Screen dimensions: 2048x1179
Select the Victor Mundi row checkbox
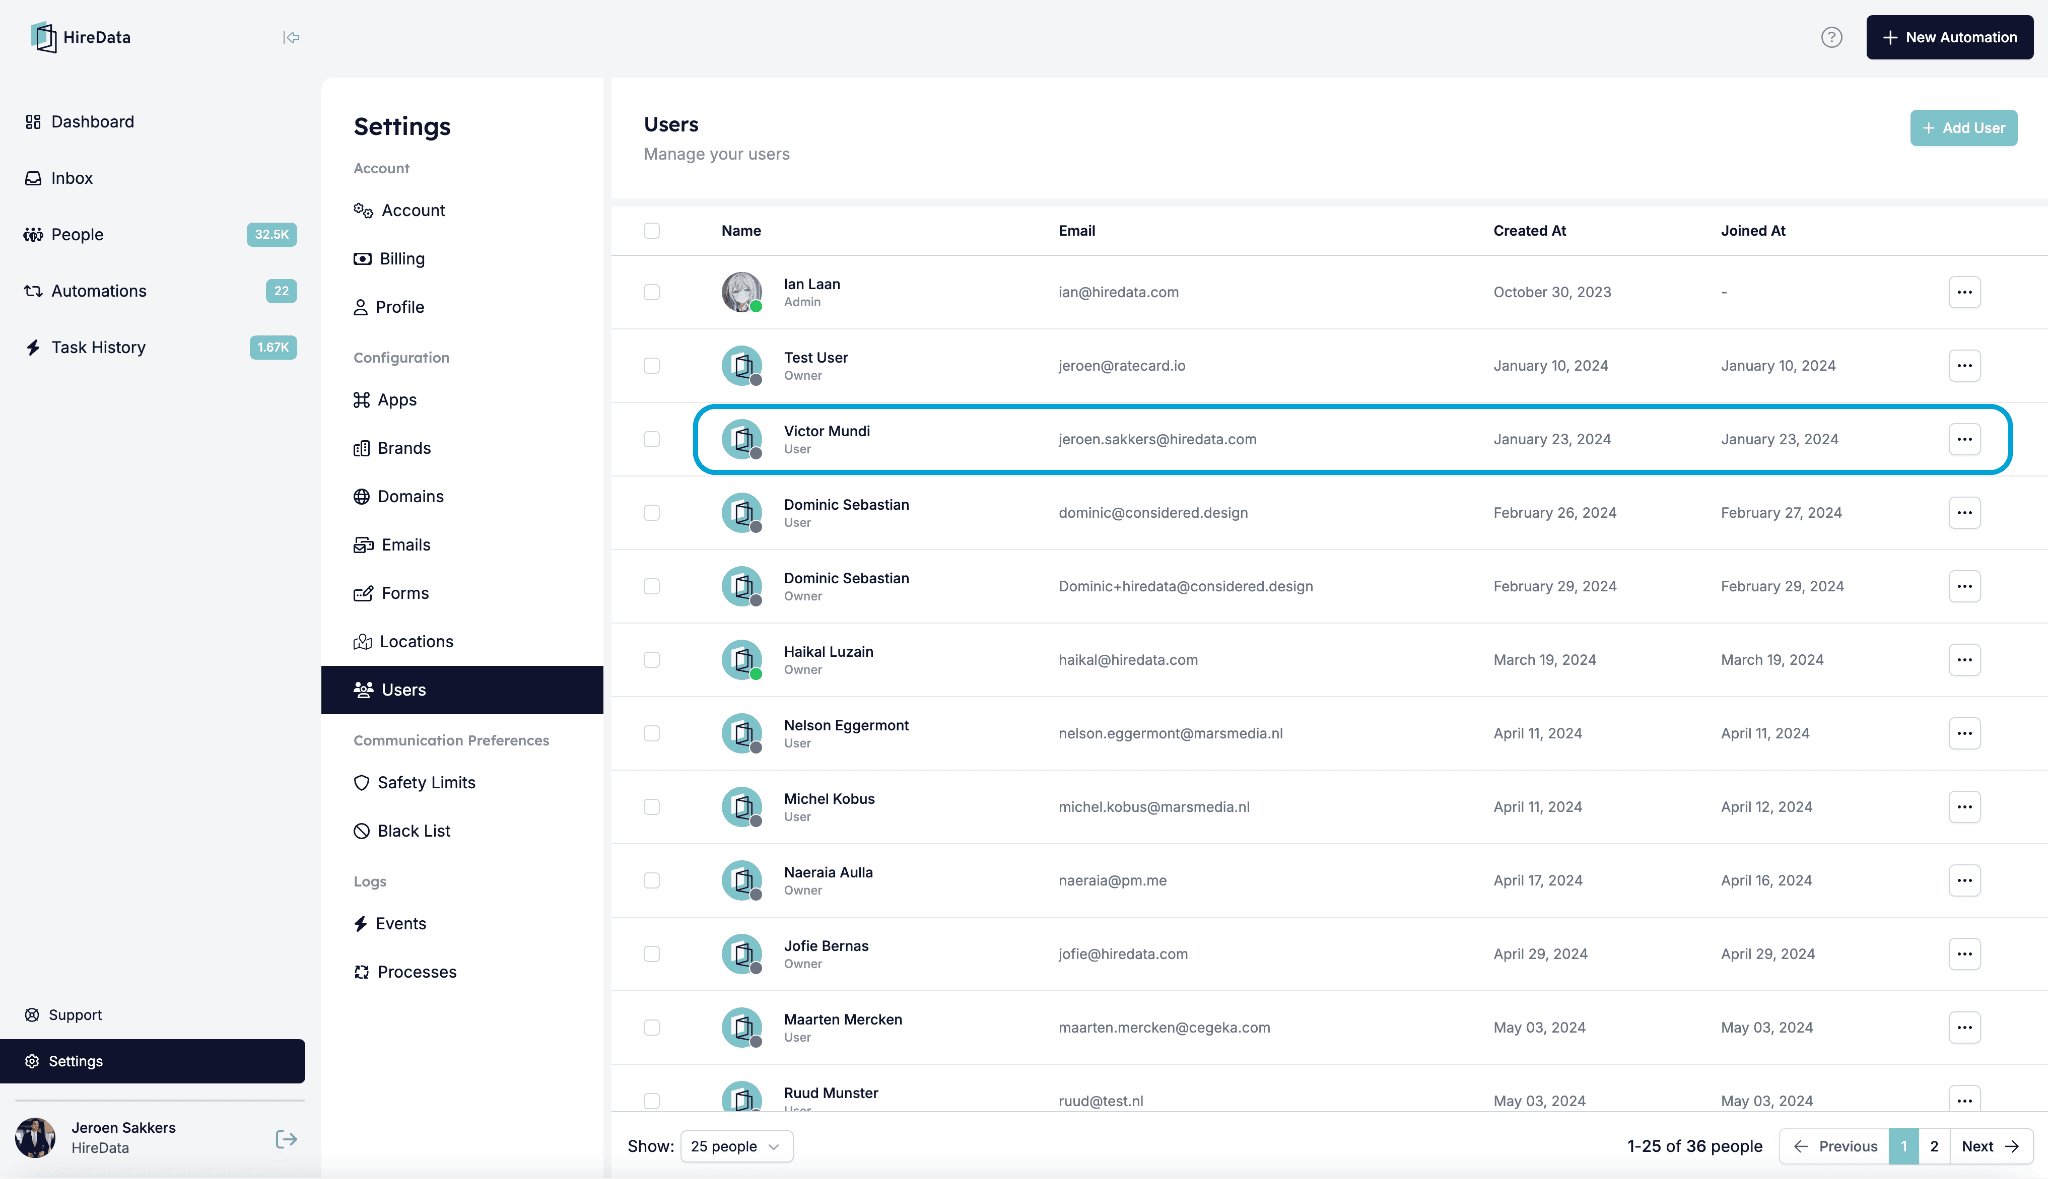tap(652, 439)
